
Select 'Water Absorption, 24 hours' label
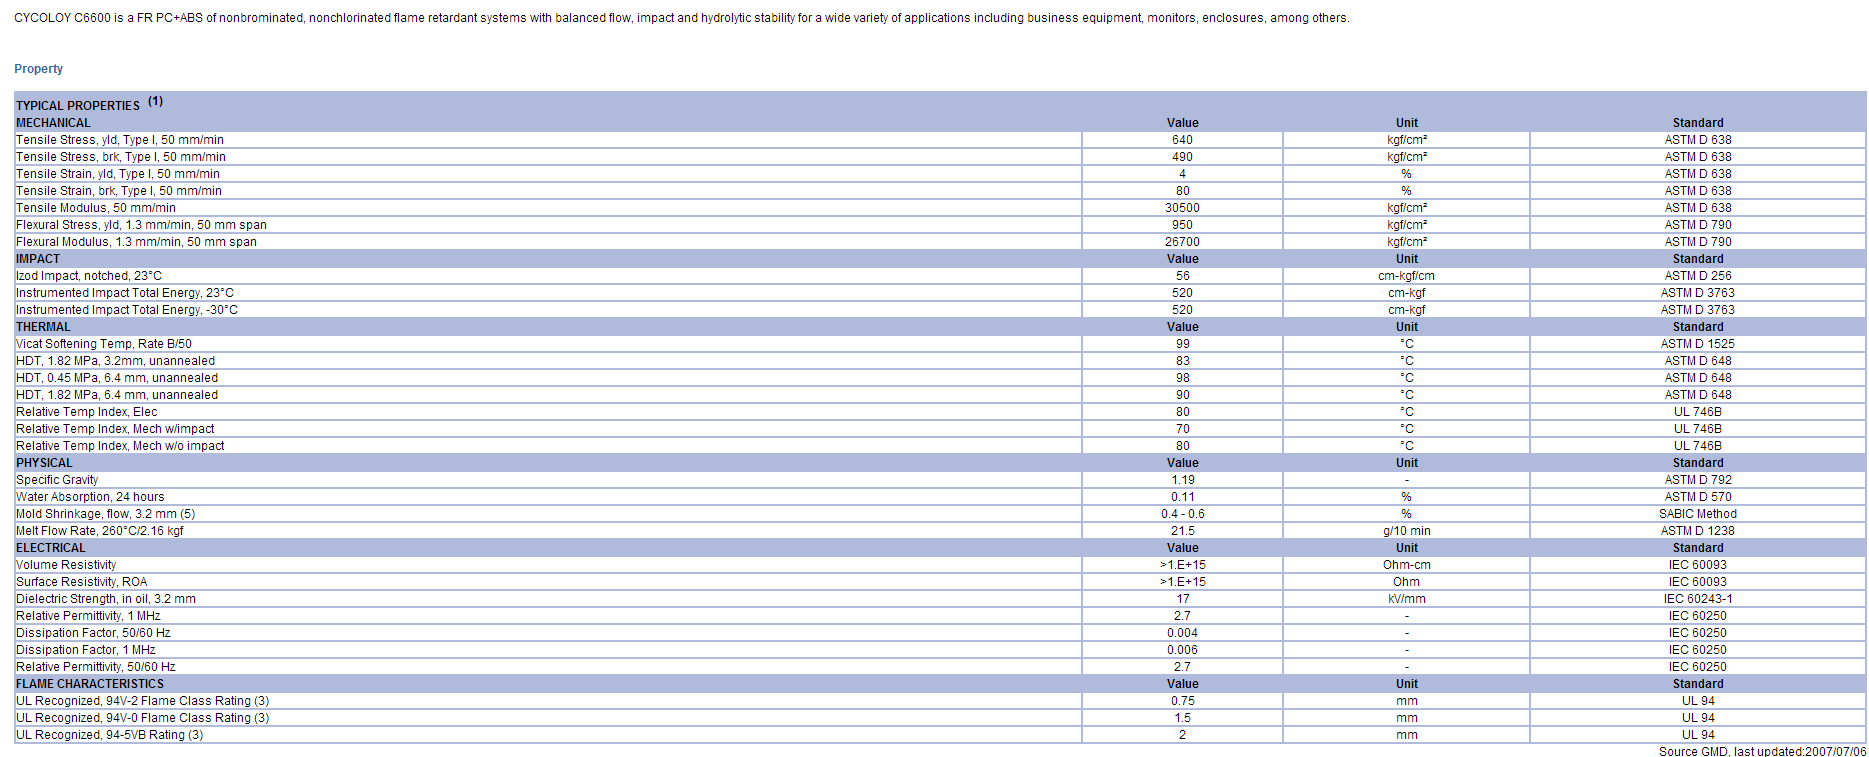(90, 497)
